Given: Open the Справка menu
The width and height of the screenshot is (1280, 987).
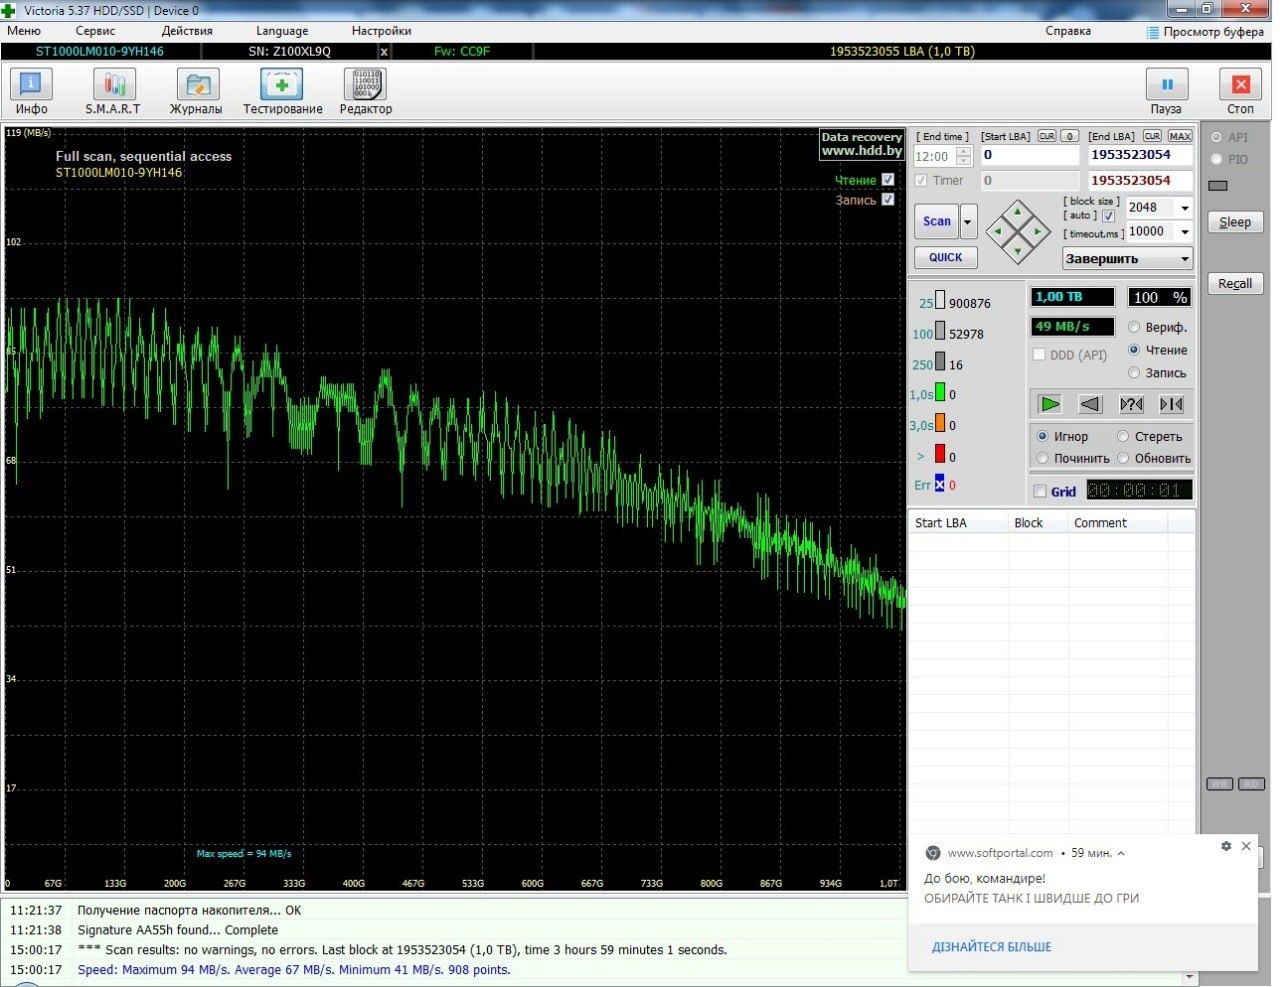Looking at the screenshot, I should pyautogui.click(x=1068, y=31).
